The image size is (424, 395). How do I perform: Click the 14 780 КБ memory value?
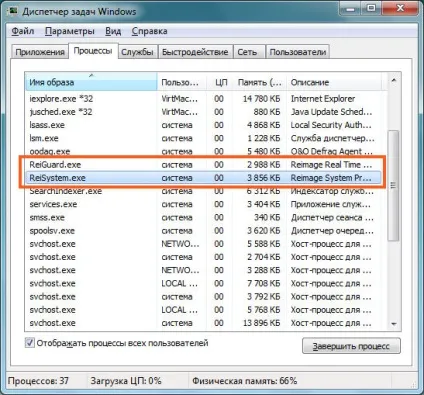point(261,99)
